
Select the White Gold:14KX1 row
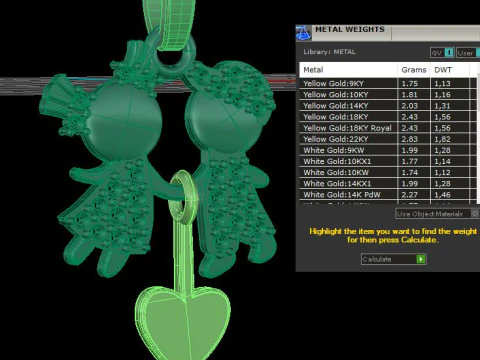tap(388, 184)
